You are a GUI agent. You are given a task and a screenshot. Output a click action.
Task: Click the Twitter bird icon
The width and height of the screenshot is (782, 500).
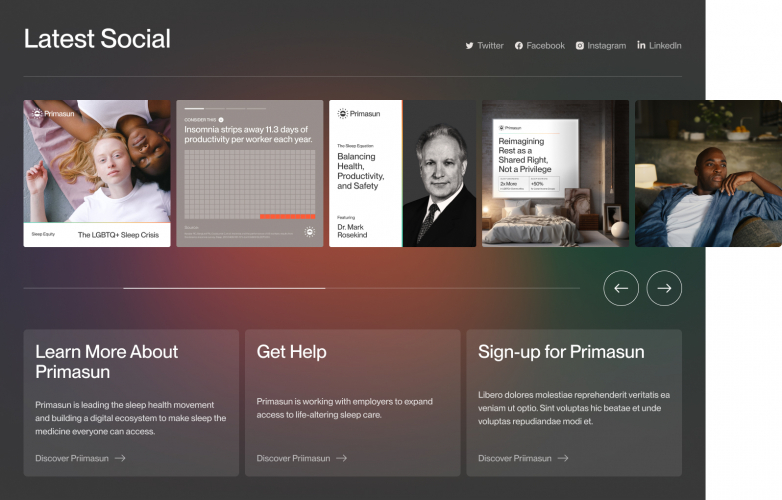[469, 46]
